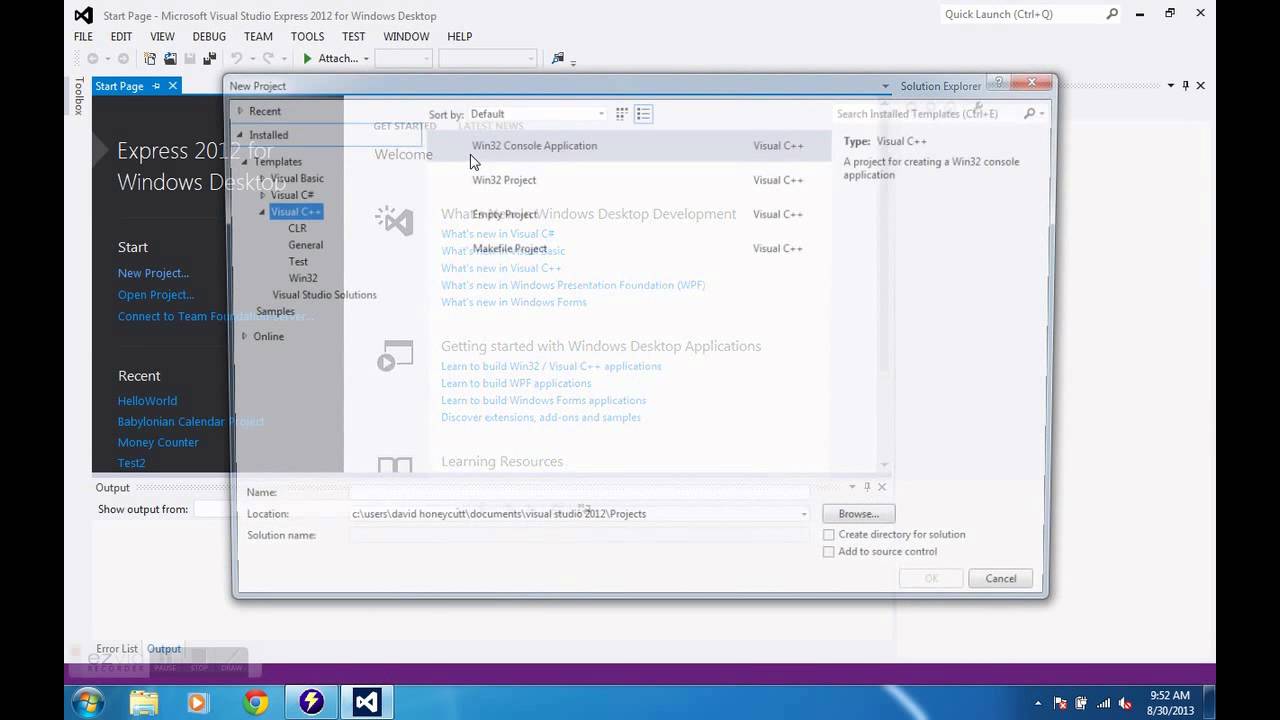Select Win32 Console Application template
Viewport: 1280px width, 720px height.
(x=630, y=146)
